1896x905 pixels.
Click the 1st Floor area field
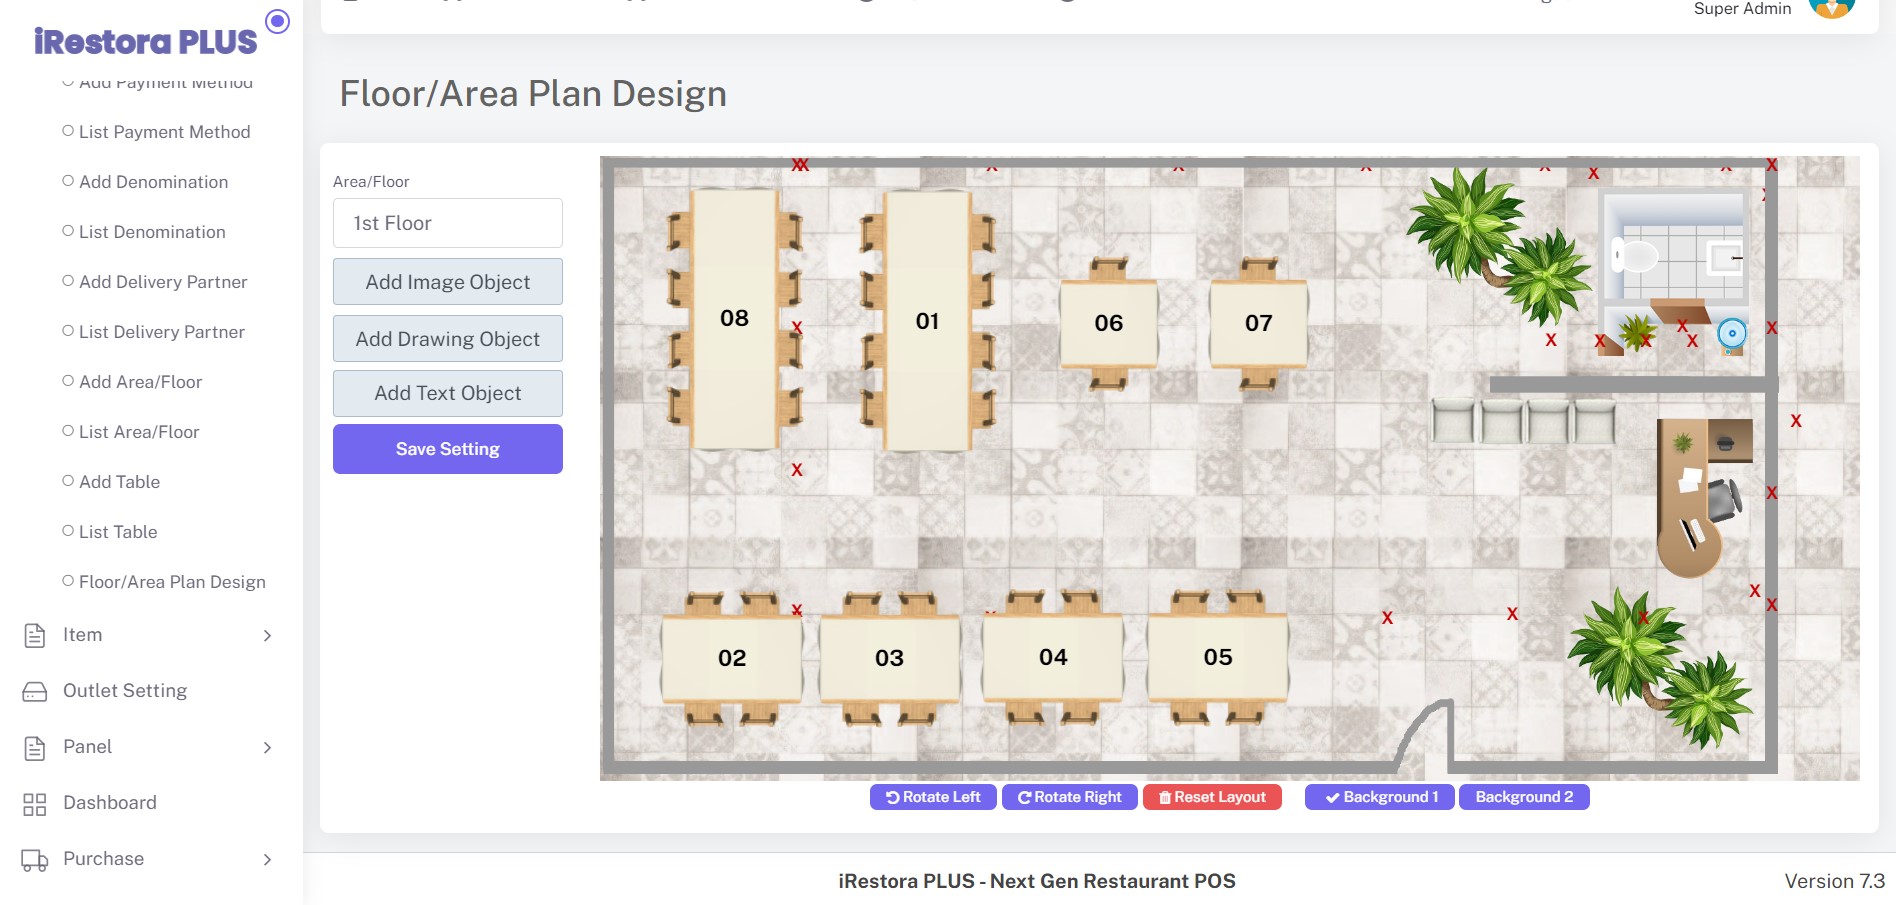point(447,223)
